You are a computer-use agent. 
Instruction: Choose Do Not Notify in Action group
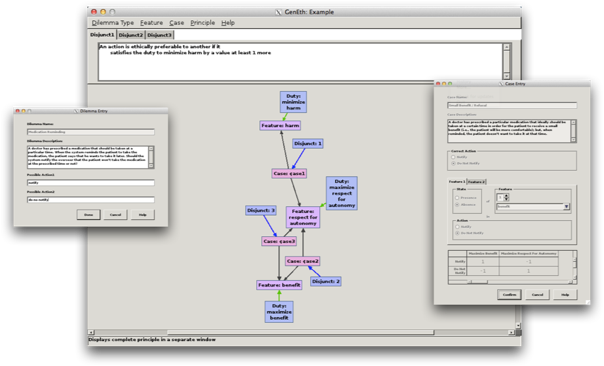(458, 233)
